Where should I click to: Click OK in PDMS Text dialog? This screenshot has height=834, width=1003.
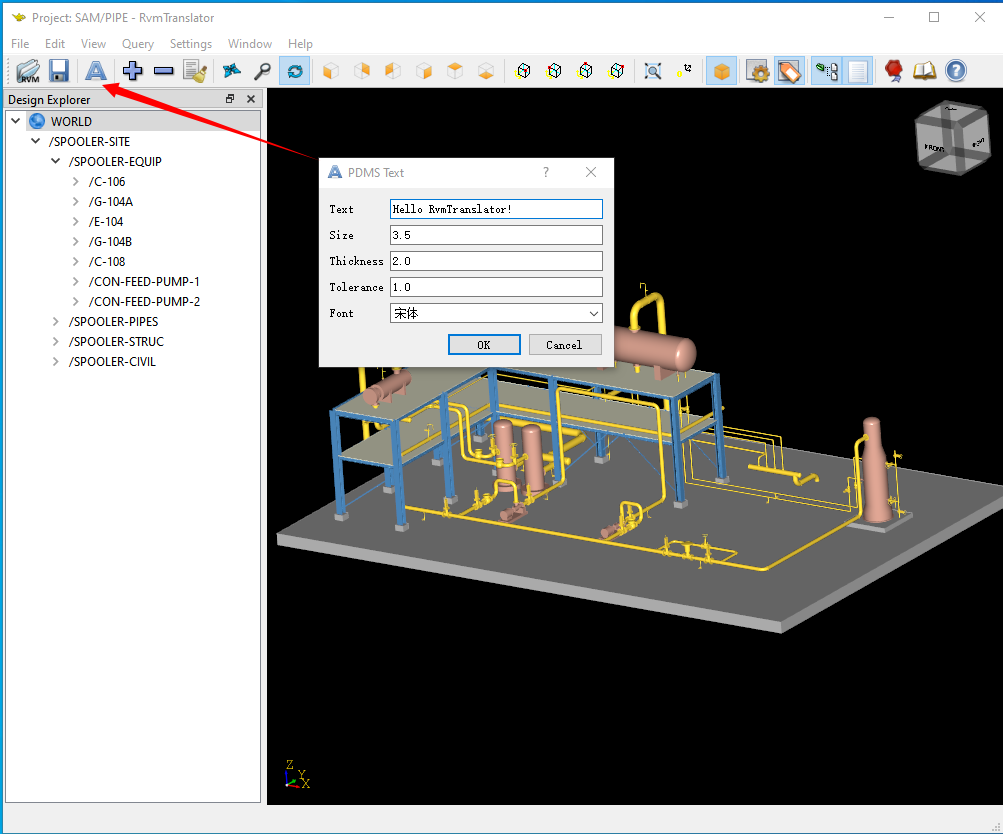coord(484,345)
